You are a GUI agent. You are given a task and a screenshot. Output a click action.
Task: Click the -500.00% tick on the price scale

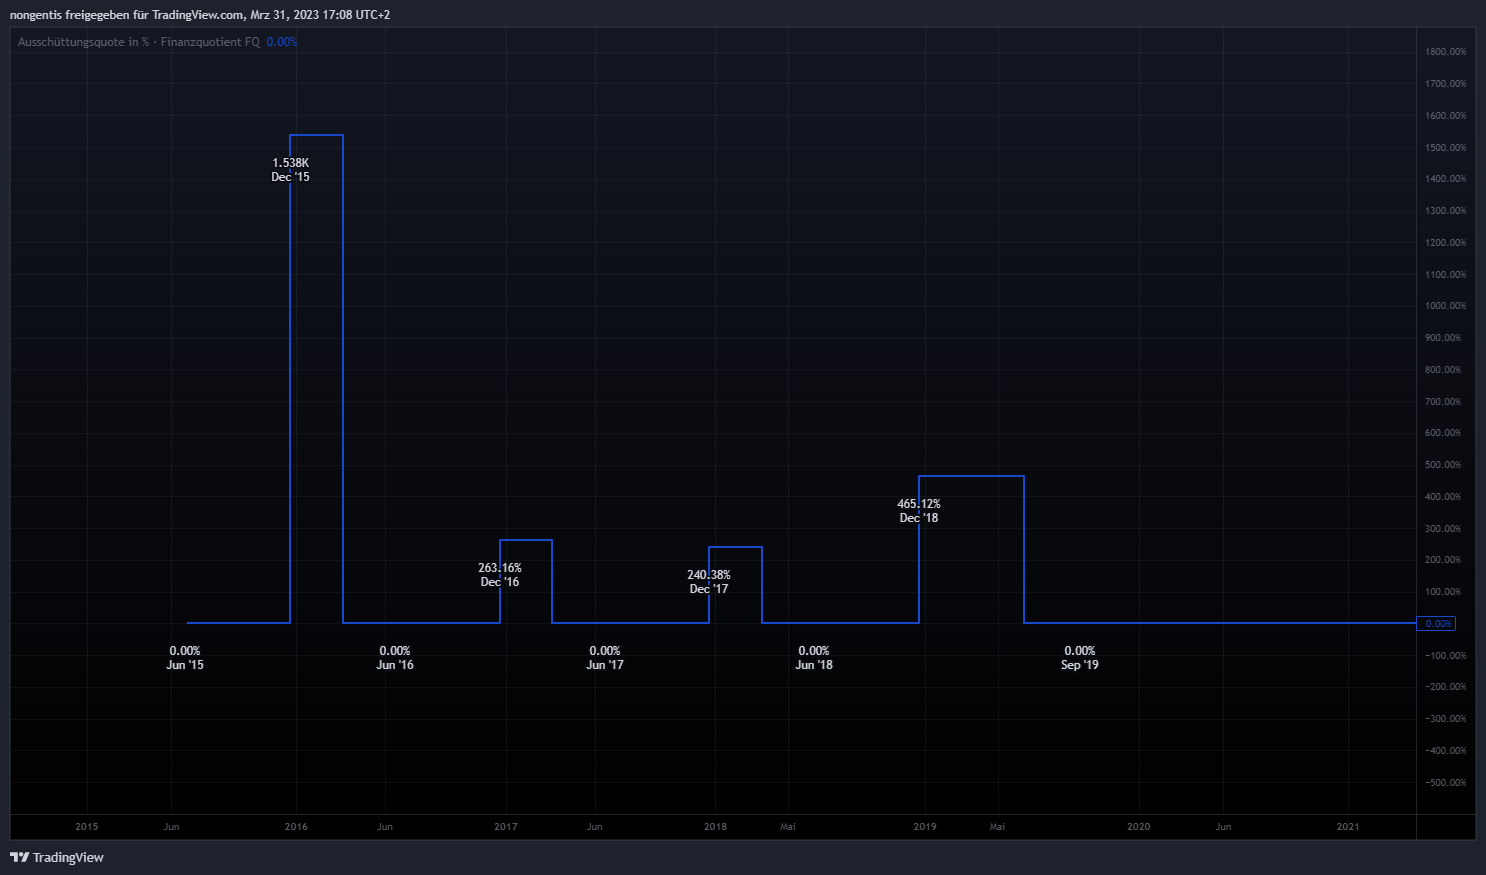(1445, 783)
